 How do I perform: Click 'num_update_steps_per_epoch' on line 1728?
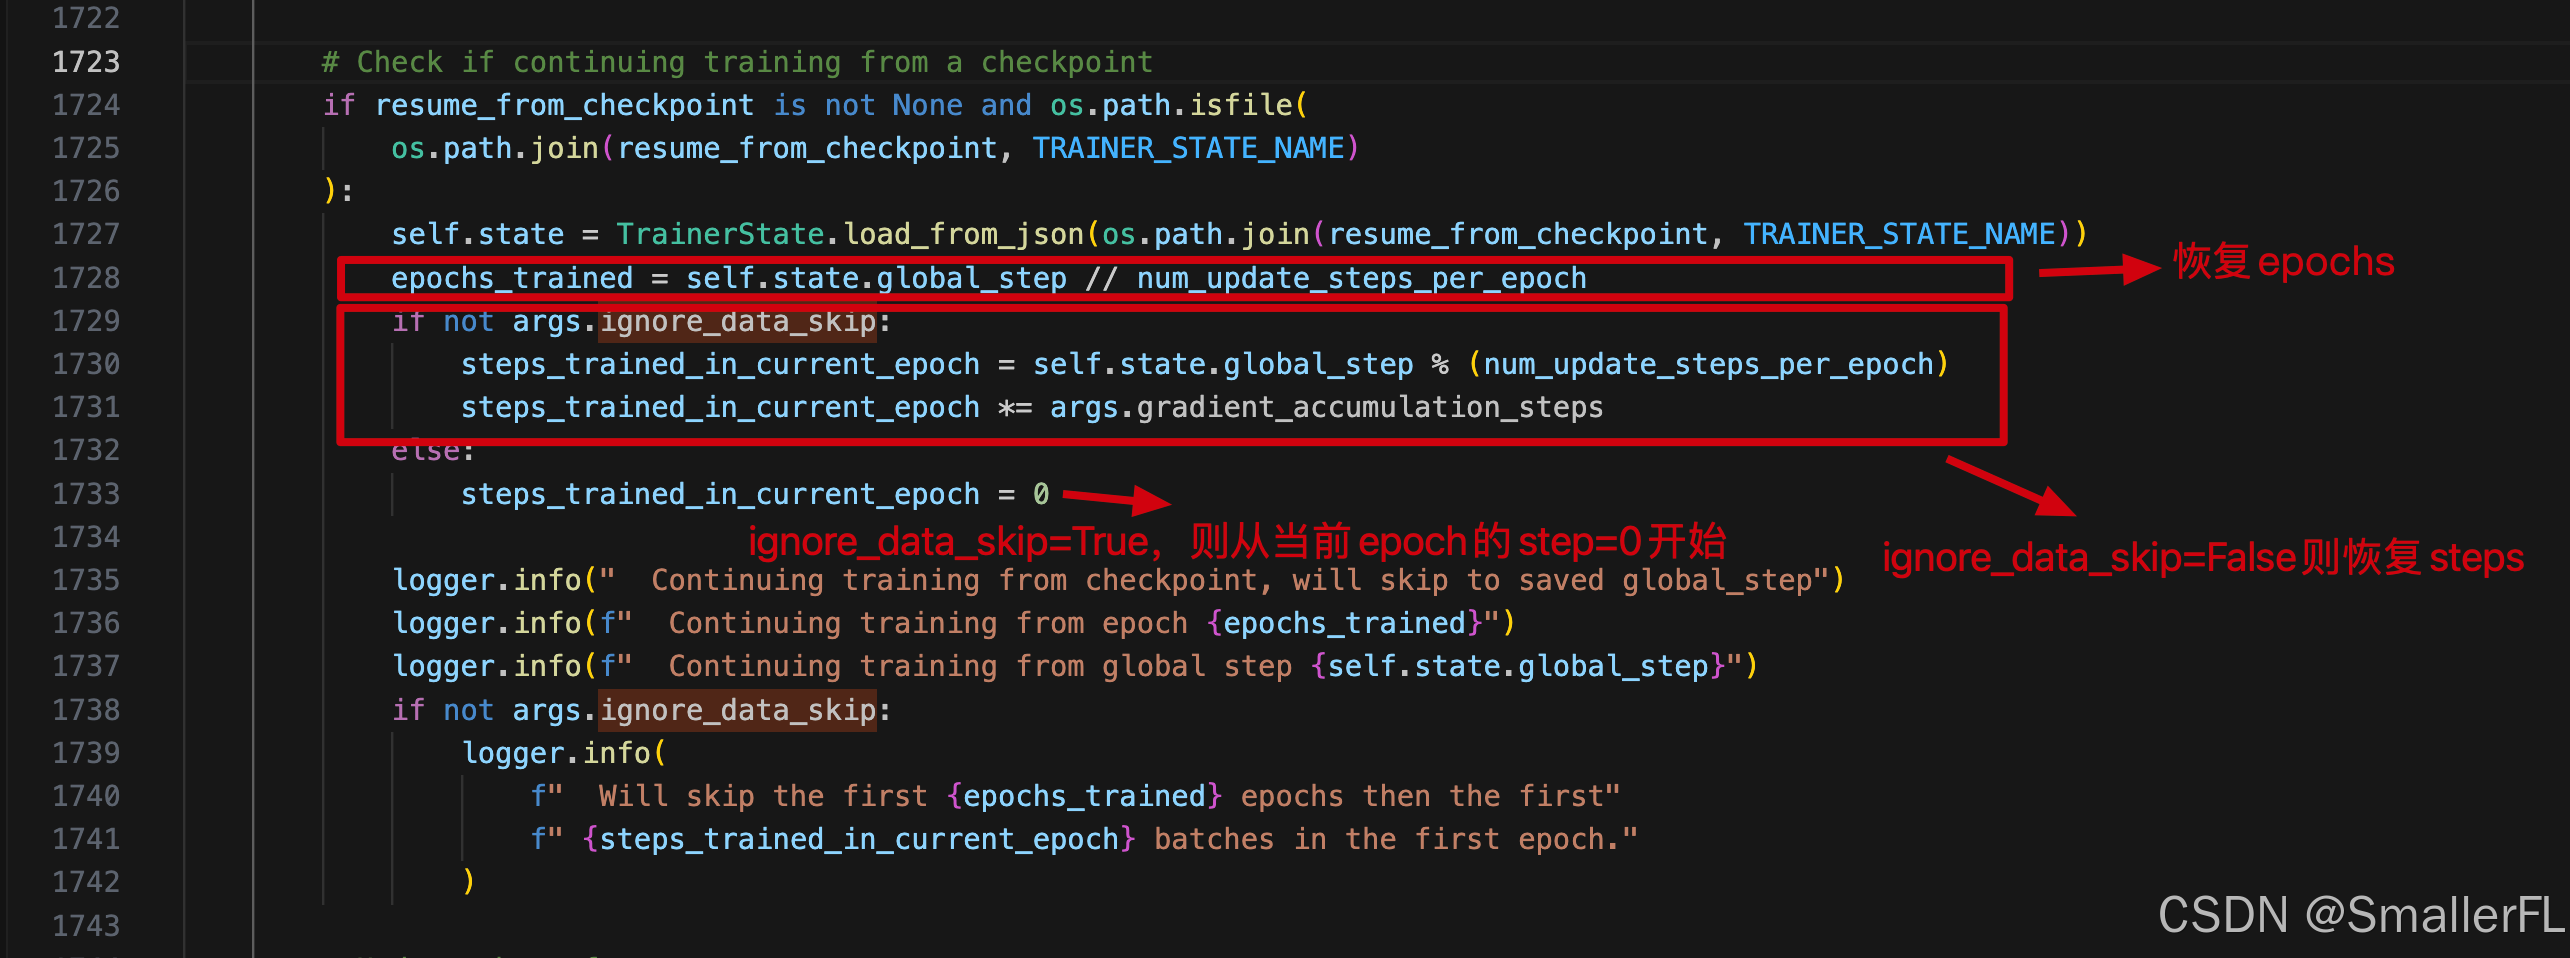point(1362,278)
